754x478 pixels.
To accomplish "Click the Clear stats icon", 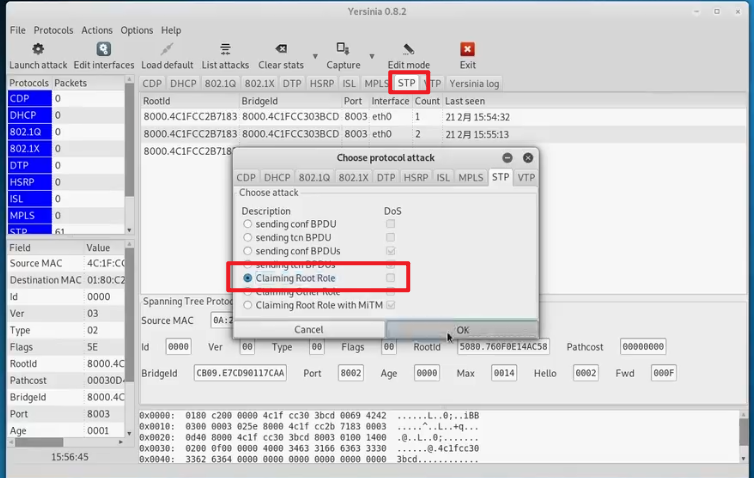I will click(x=281, y=49).
